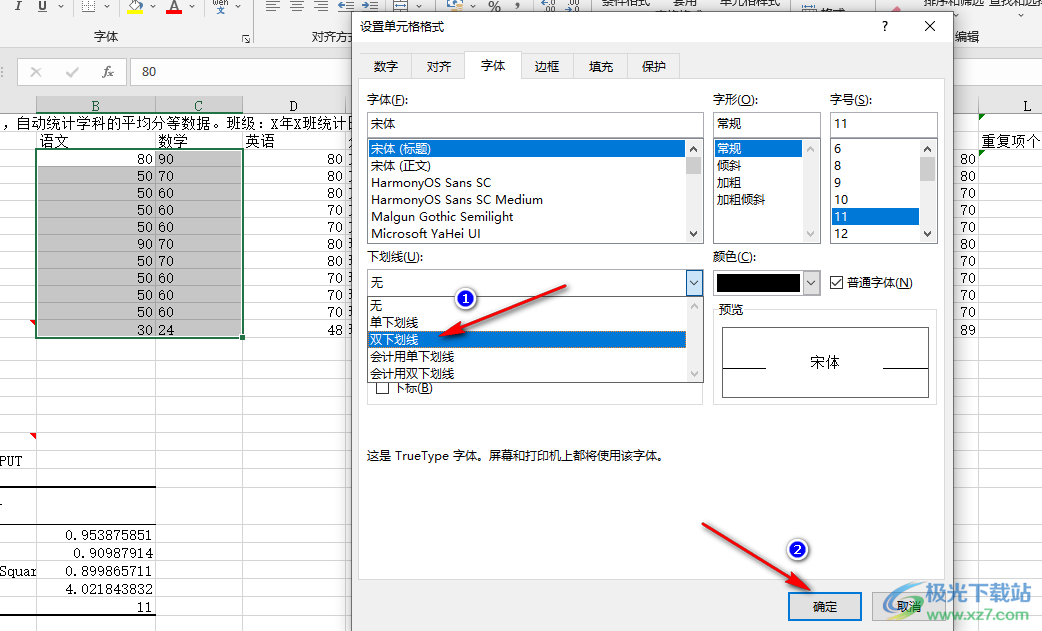The image size is (1042, 631).
Task: Decrease indent in the ribbon
Action: click(346, 6)
